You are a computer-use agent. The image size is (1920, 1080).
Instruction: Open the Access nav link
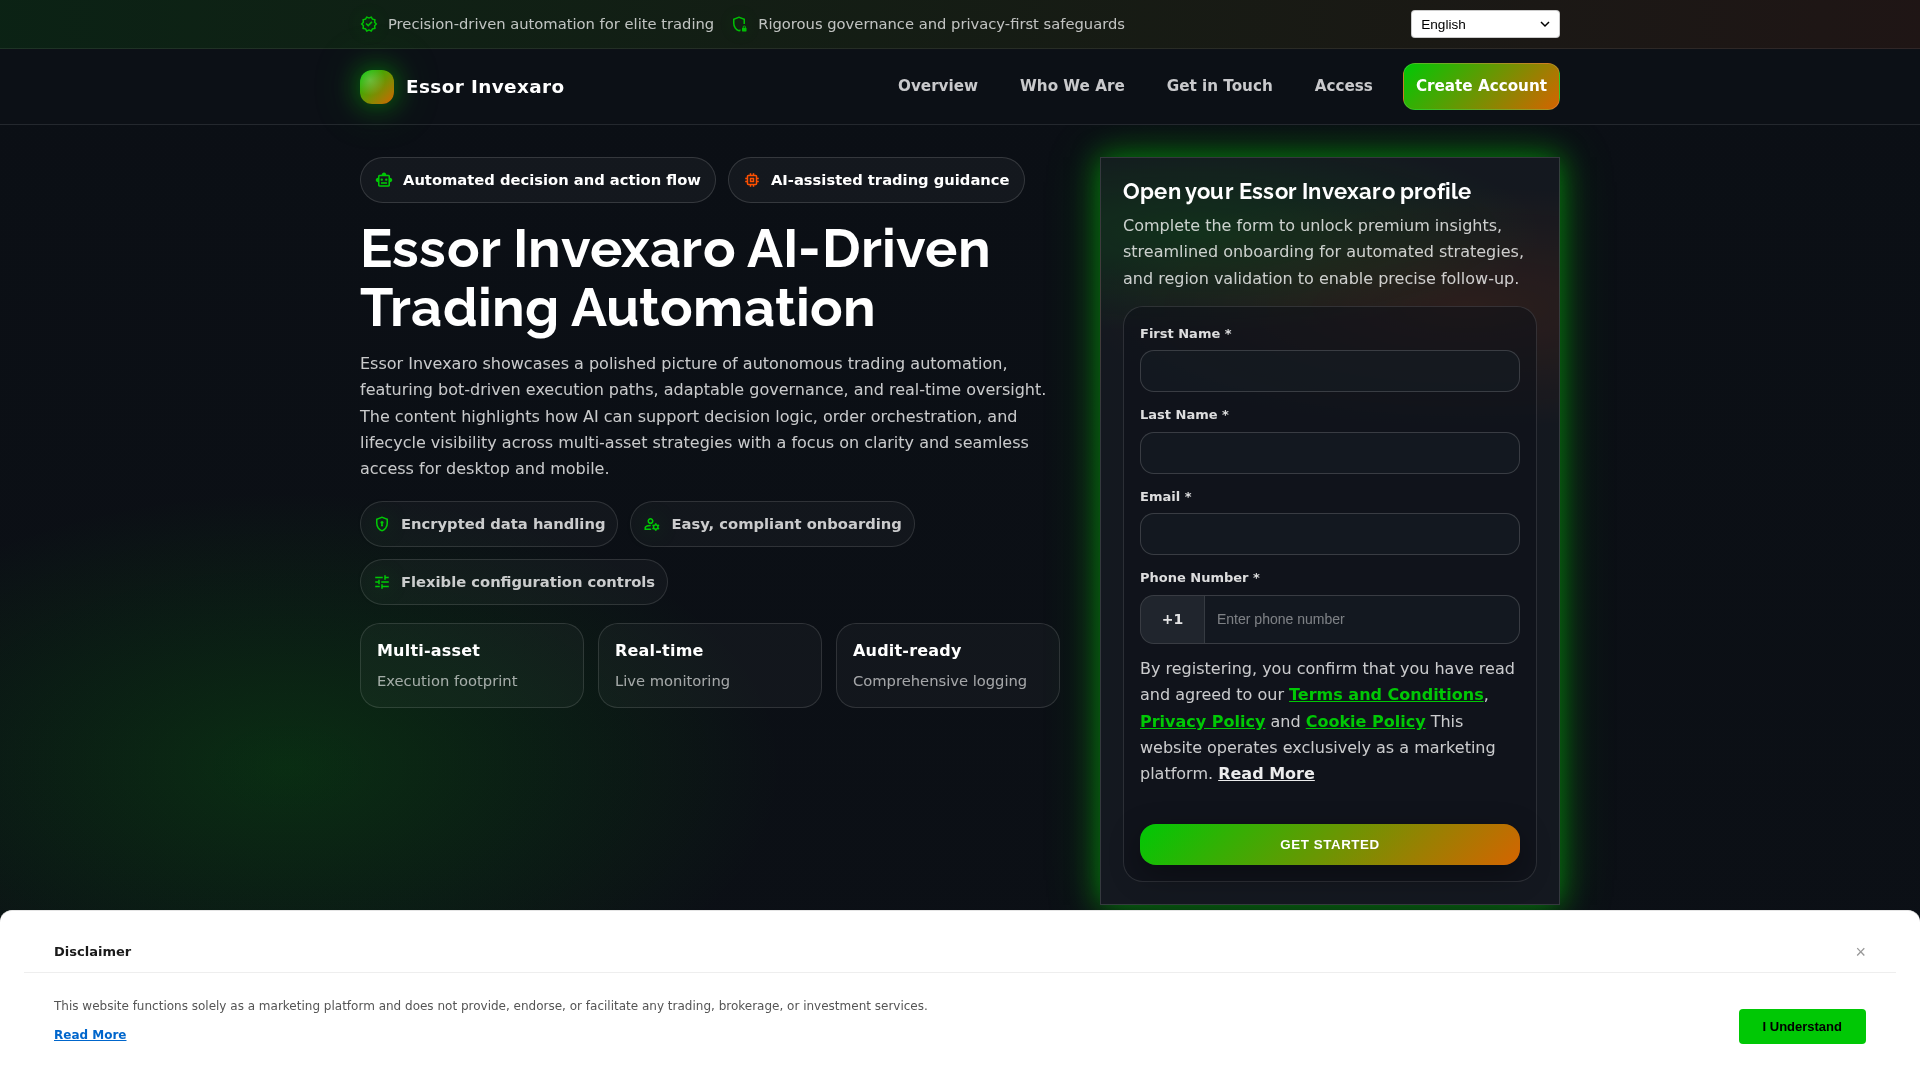[1343, 86]
